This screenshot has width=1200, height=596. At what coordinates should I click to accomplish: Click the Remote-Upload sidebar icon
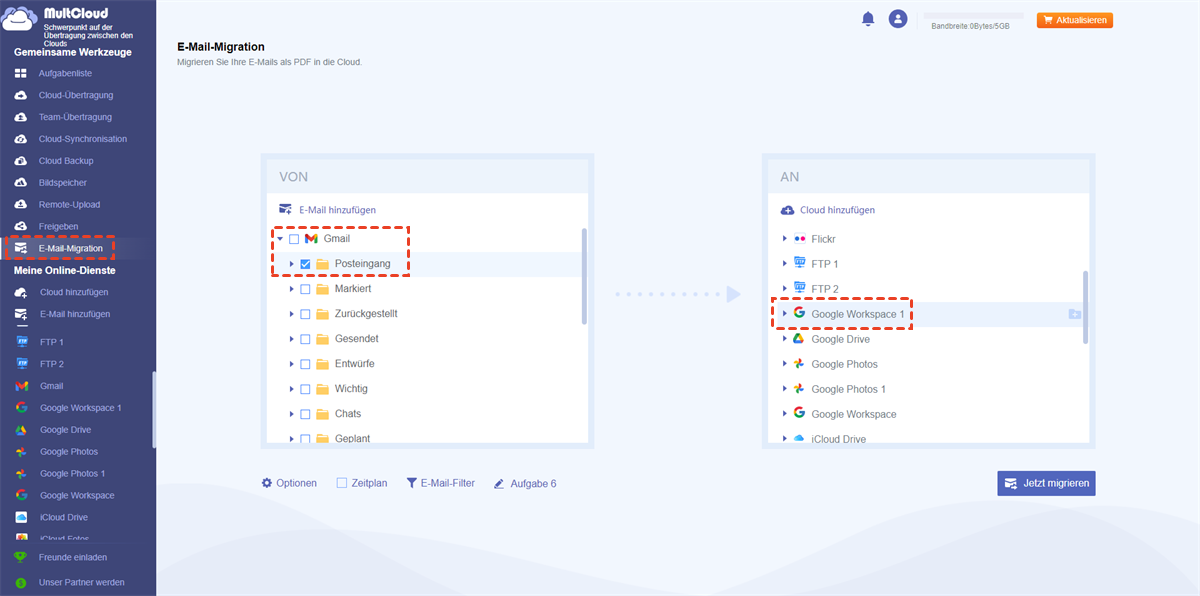click(x=20, y=204)
